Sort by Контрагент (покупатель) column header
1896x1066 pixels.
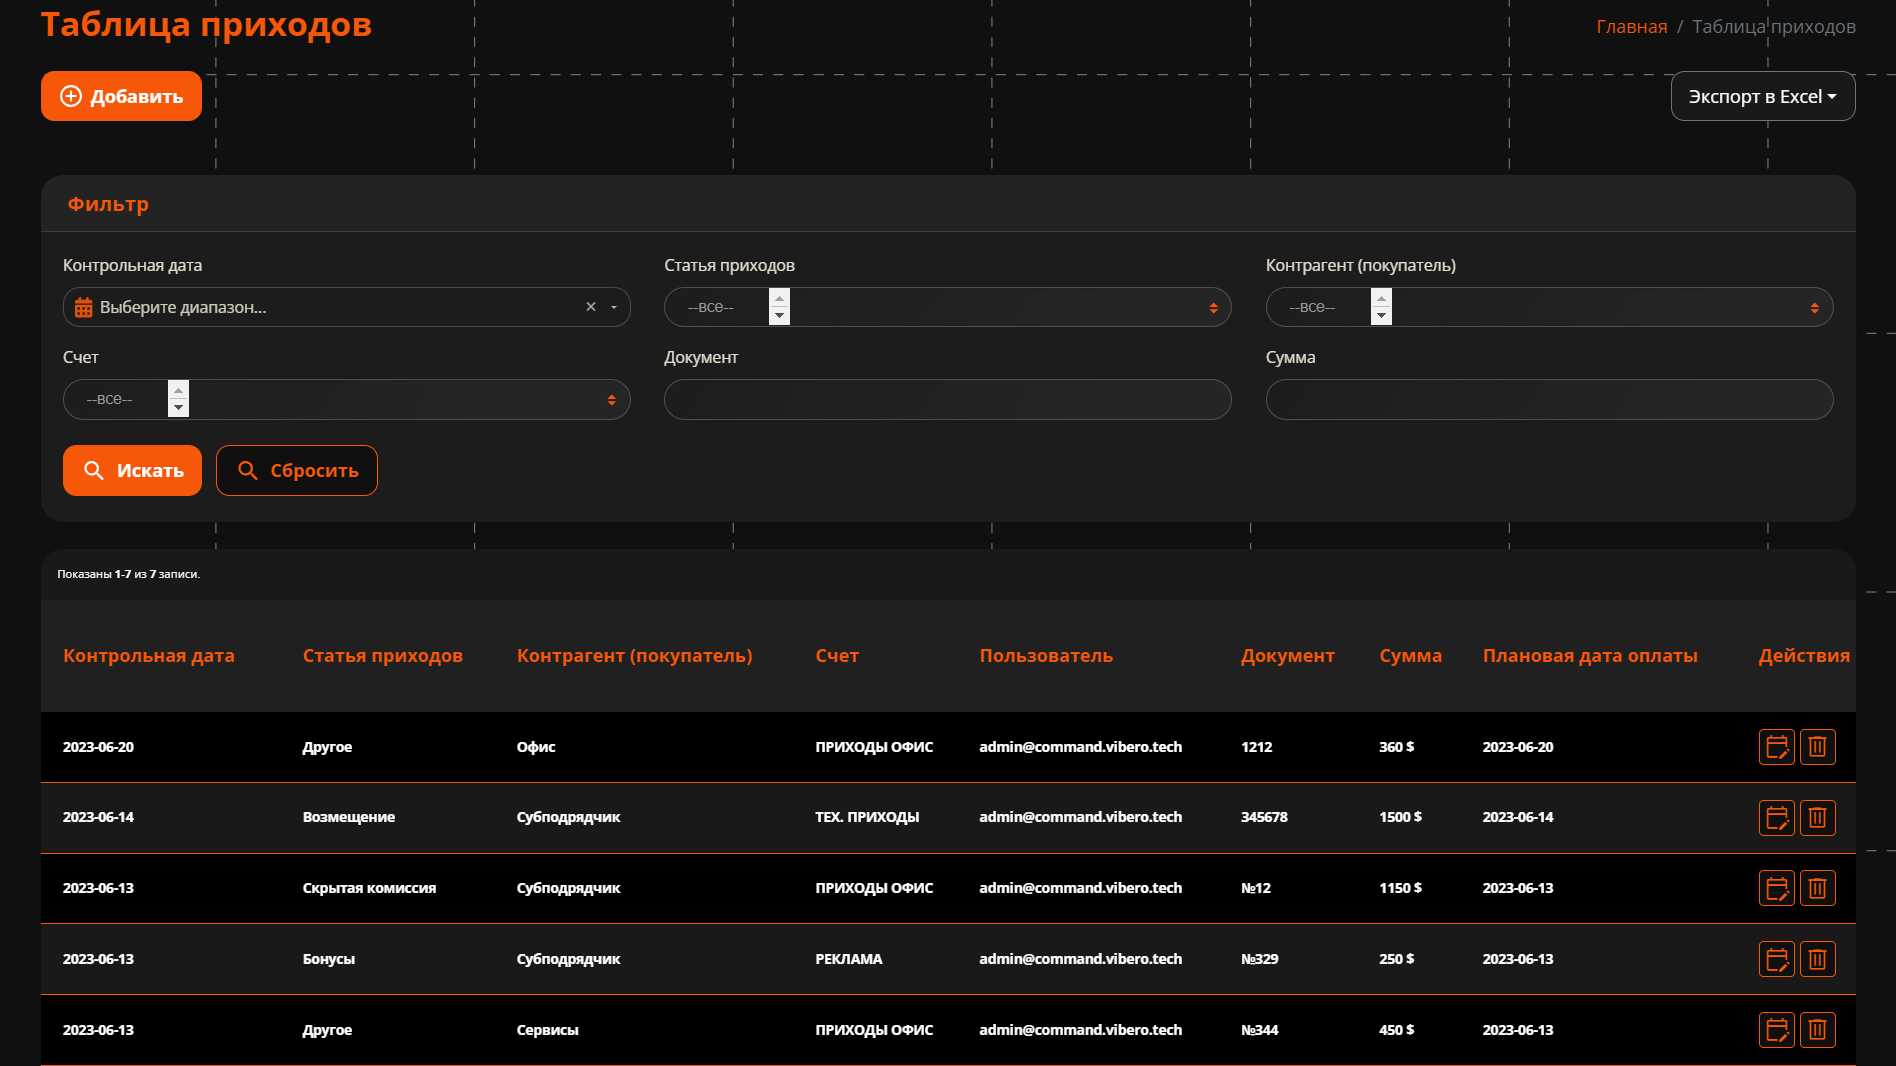[x=634, y=656]
